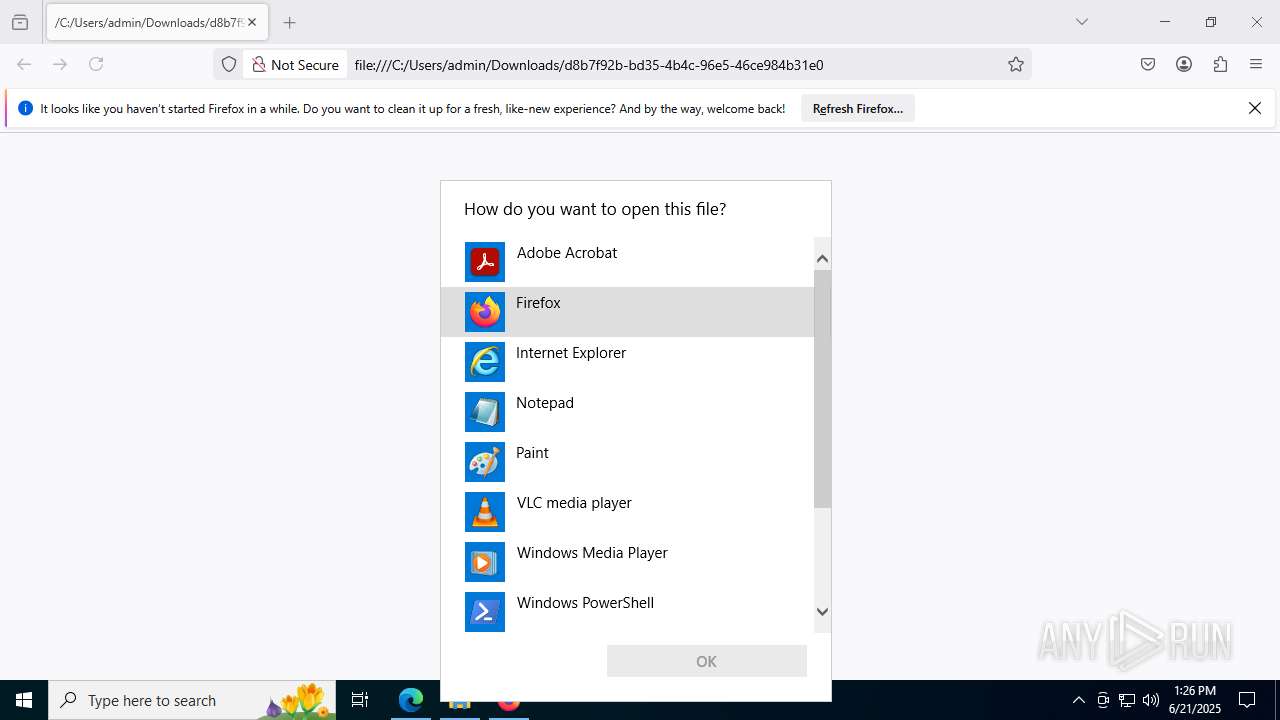
Task: Click the Firefox View icon in the tab bar
Action: point(20,22)
